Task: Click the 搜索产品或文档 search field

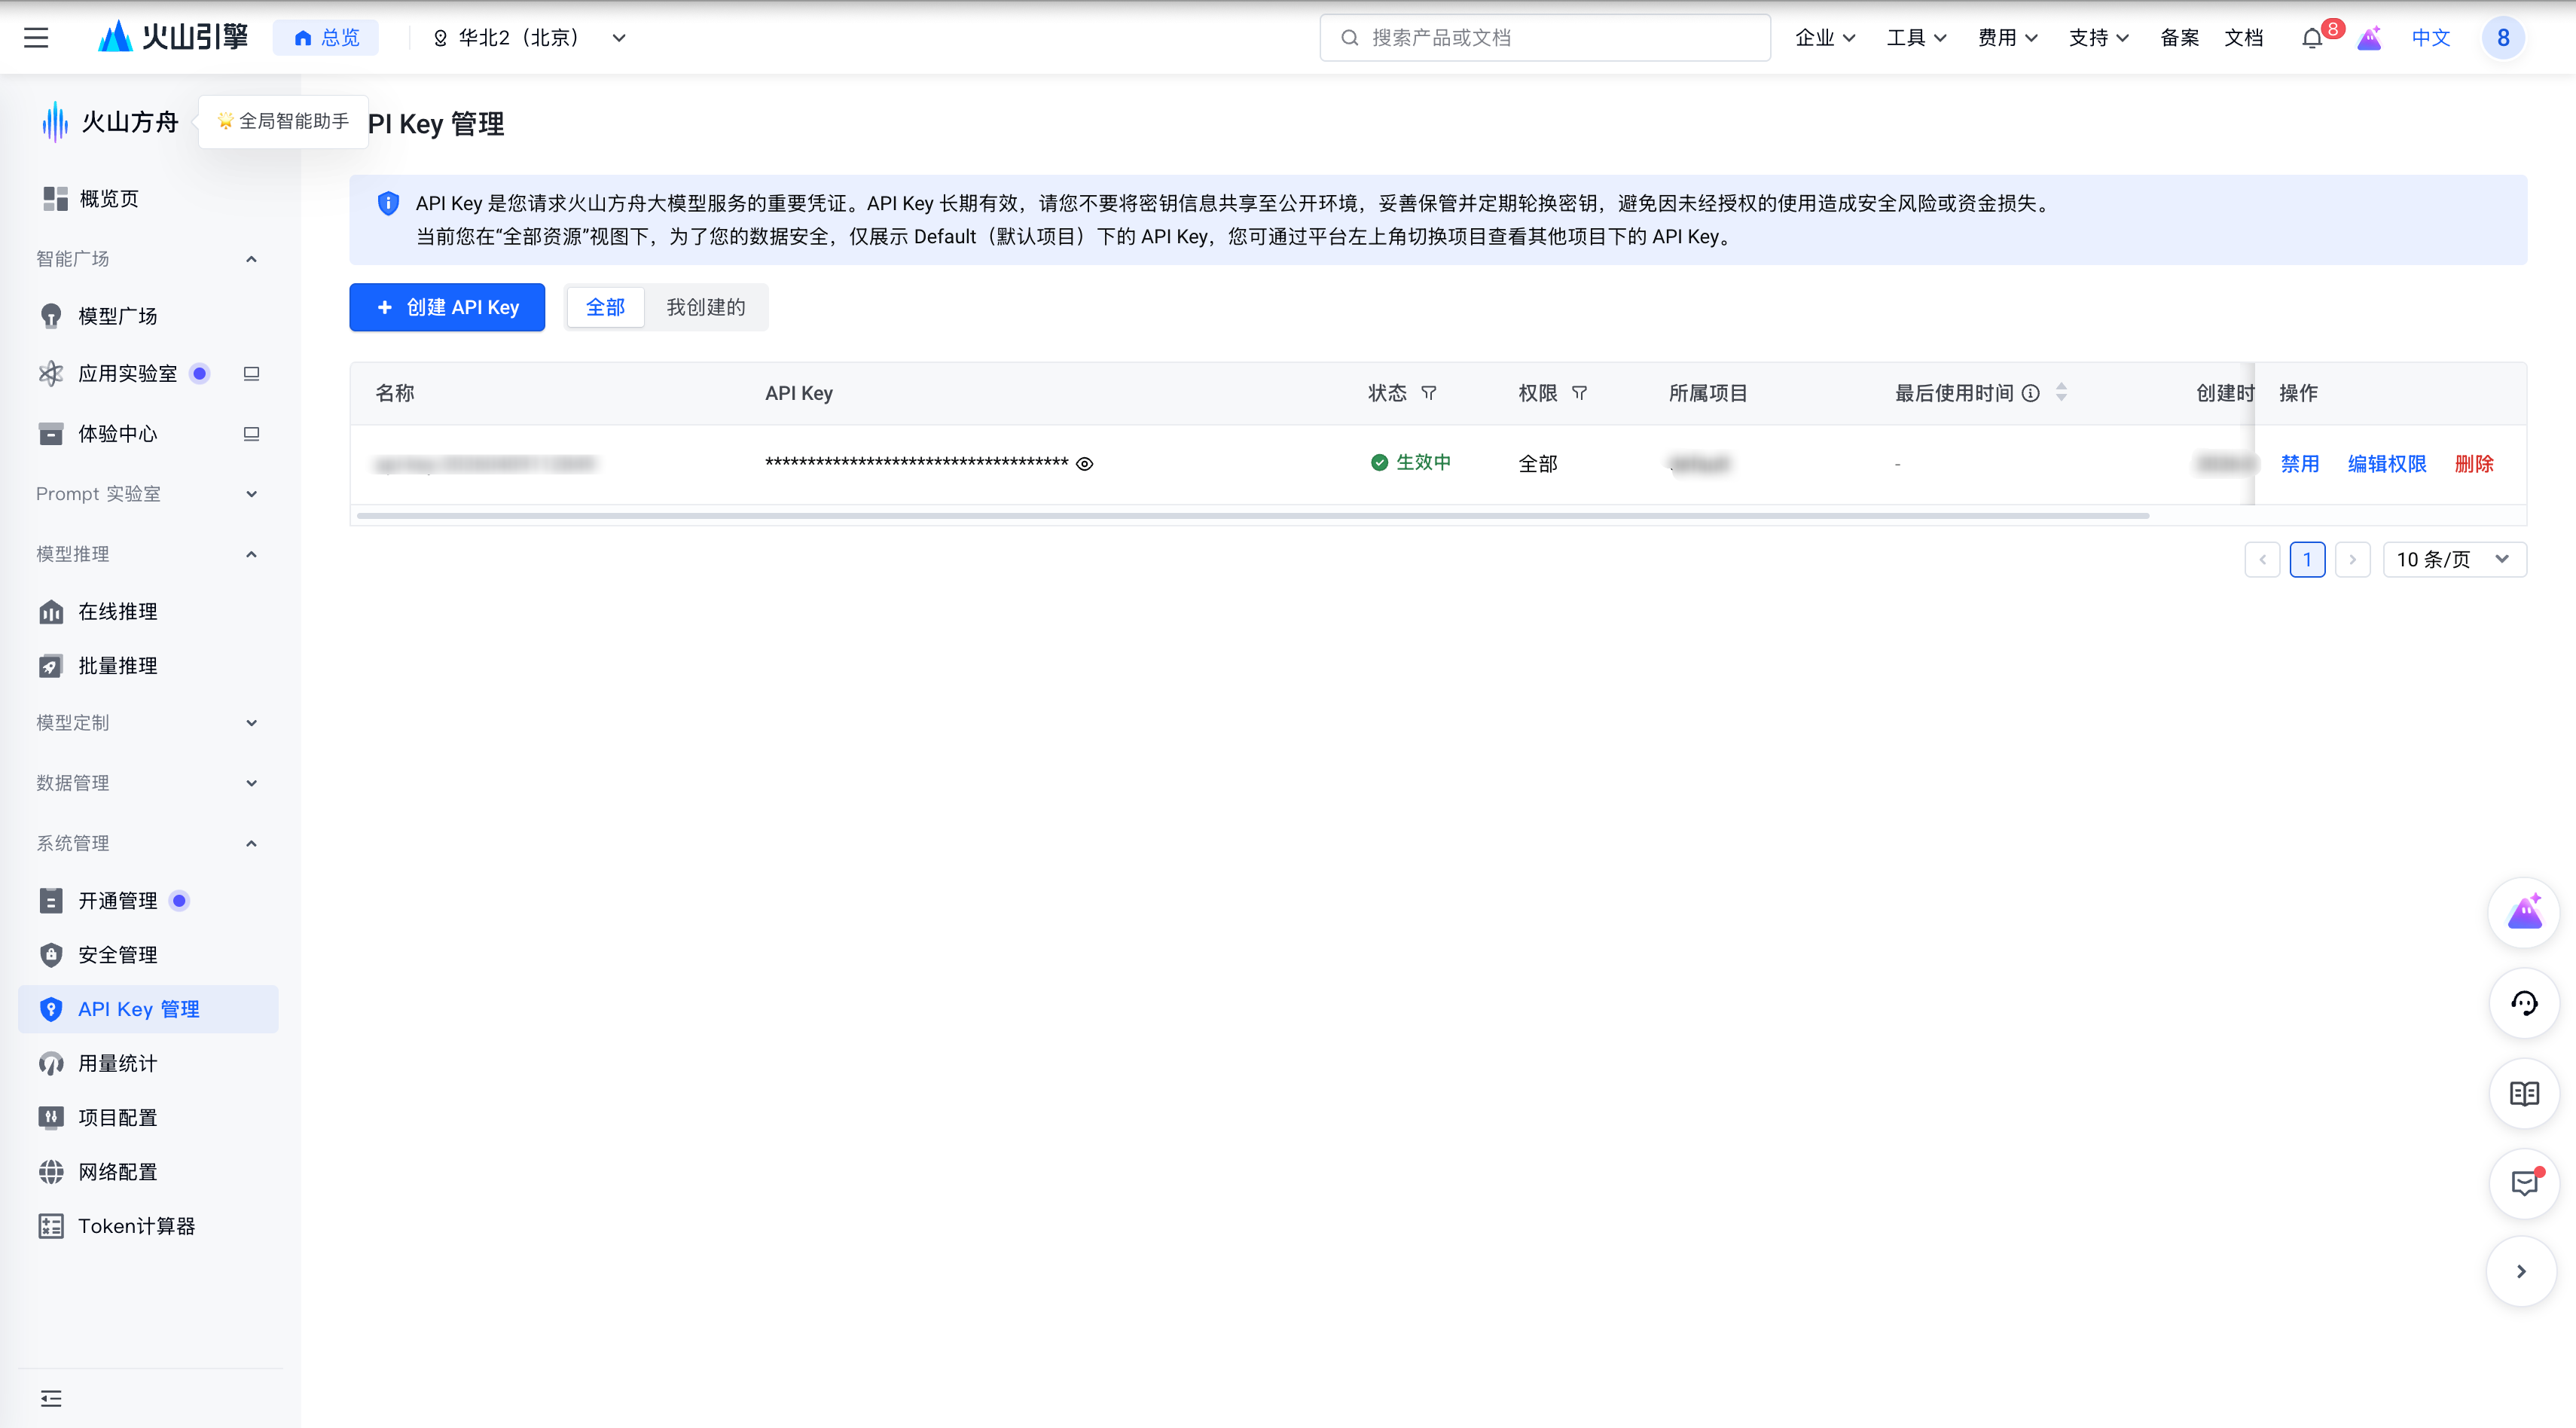Action: coord(1545,38)
